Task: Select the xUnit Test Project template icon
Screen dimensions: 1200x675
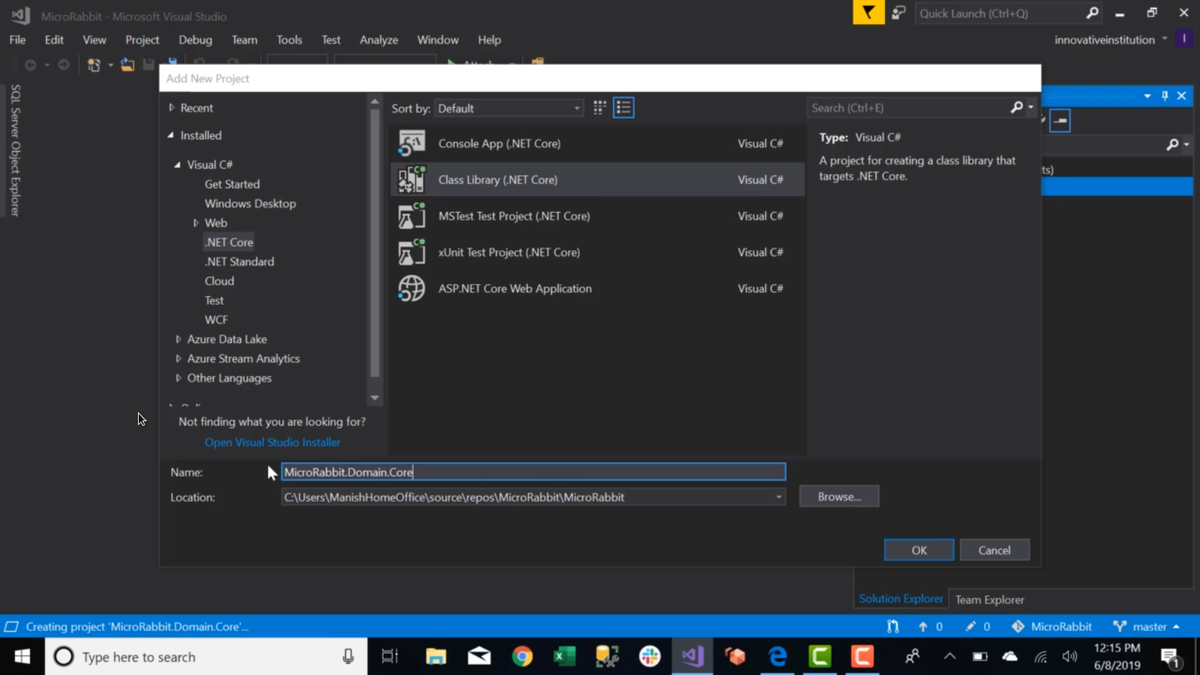Action: coord(411,252)
